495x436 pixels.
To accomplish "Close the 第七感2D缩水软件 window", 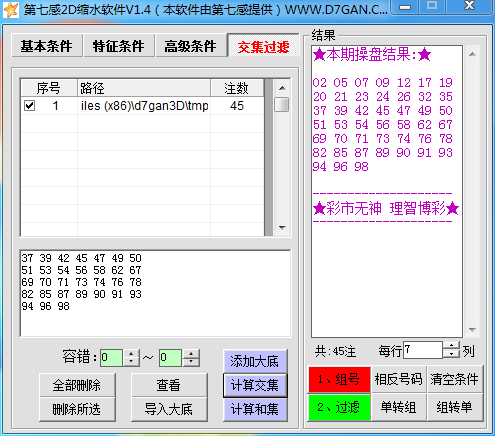I will pyautogui.click(x=470, y=6).
